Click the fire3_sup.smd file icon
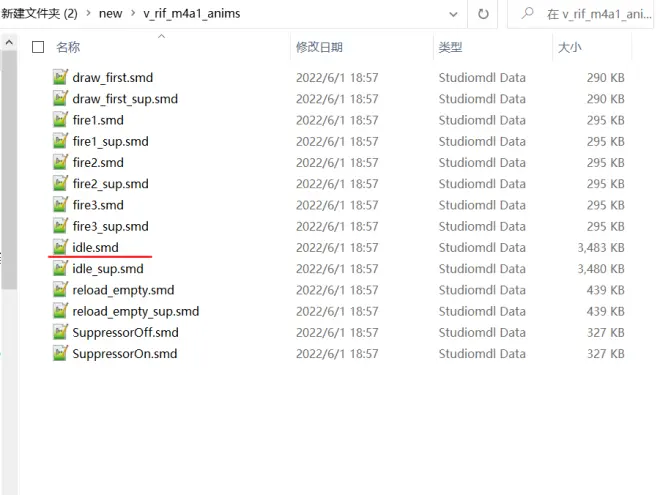660x495 pixels. [x=60, y=226]
